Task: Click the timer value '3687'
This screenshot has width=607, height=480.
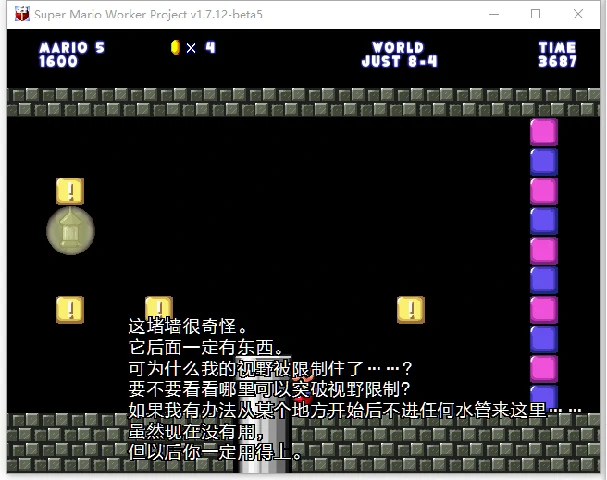Action: click(557, 62)
